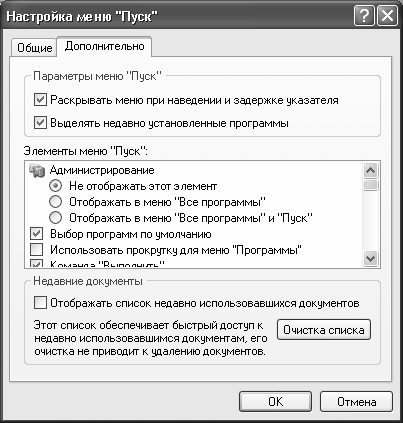403x423 pixels.
Task: Click the question mark help button
Action: (364, 16)
